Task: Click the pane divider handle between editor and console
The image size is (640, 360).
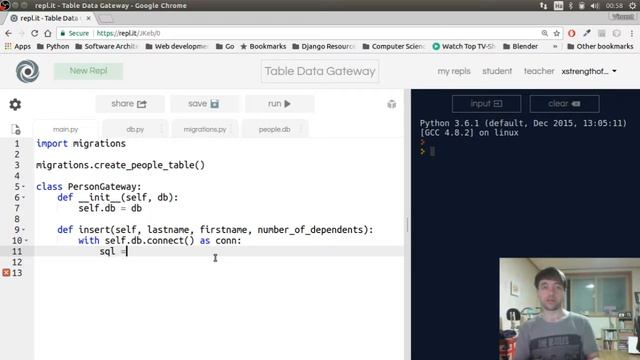Action: click(407, 224)
